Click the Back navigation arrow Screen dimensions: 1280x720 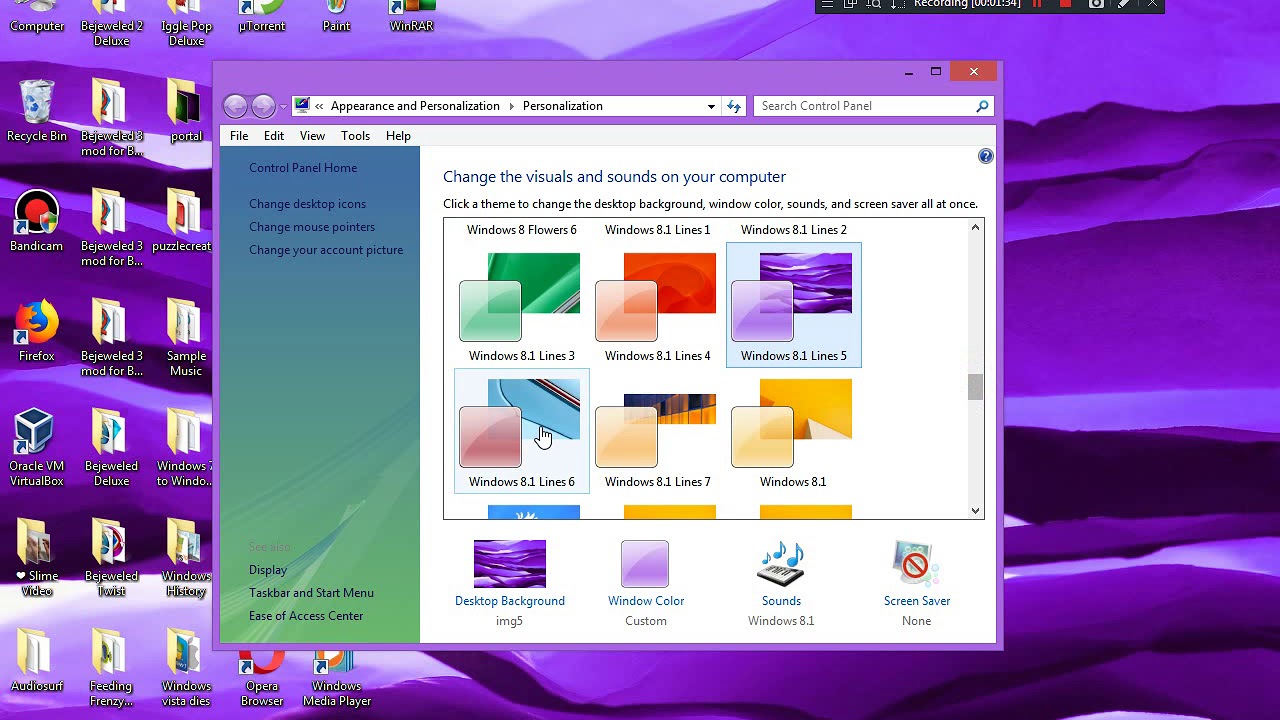coord(235,106)
